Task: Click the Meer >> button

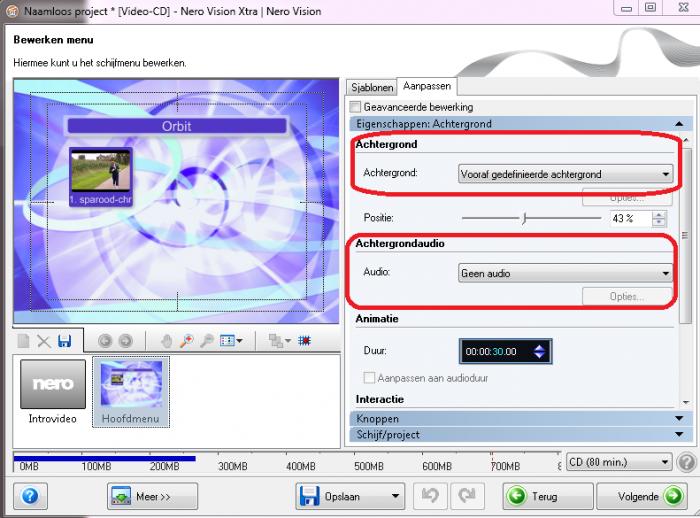Action: tap(152, 496)
